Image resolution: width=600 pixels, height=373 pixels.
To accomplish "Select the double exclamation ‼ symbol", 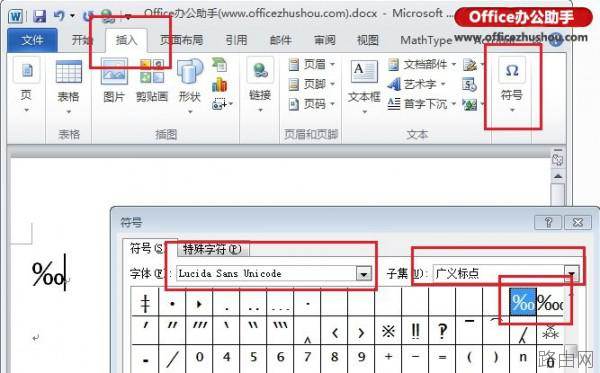I will 415,331.
